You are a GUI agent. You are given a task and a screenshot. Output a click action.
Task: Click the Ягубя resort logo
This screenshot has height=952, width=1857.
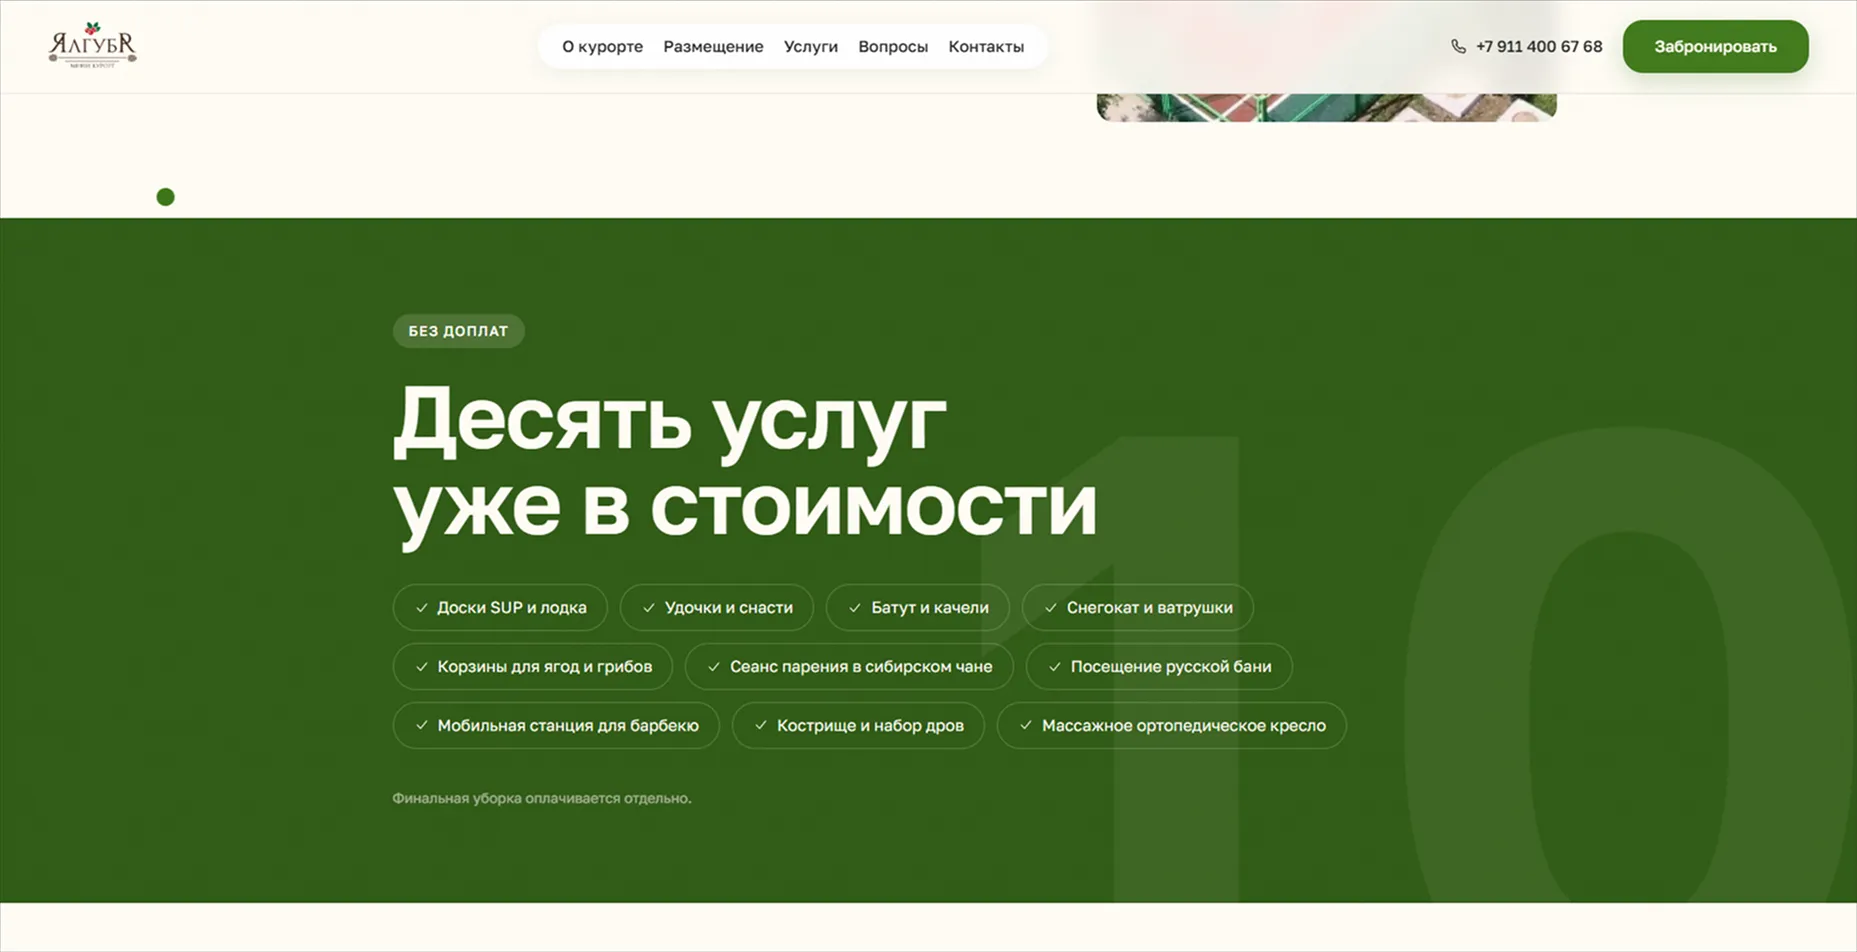[x=92, y=45]
